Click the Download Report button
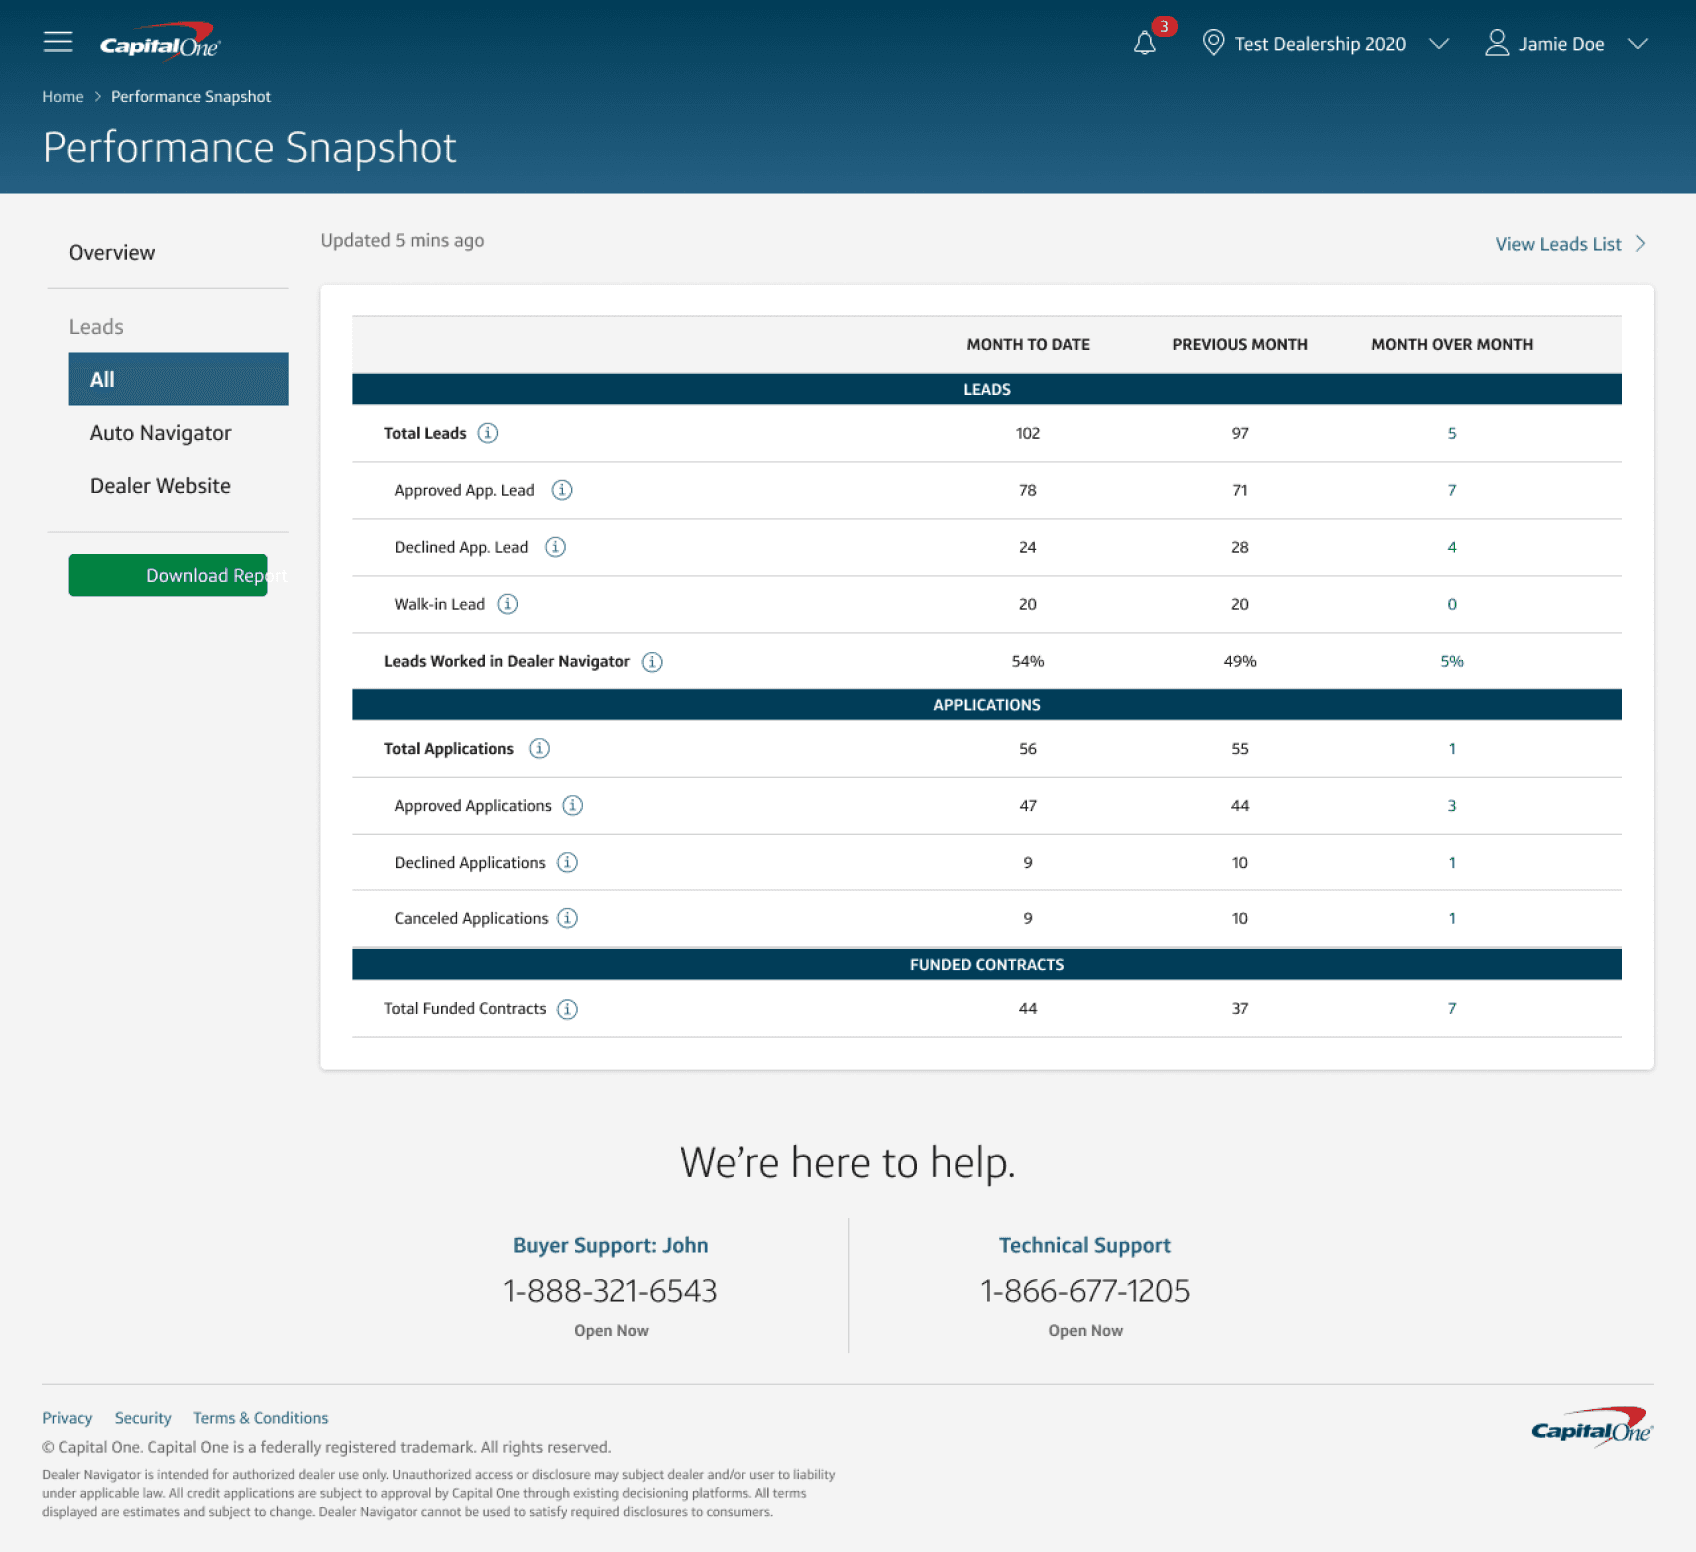Image resolution: width=1696 pixels, height=1552 pixels. (x=168, y=575)
